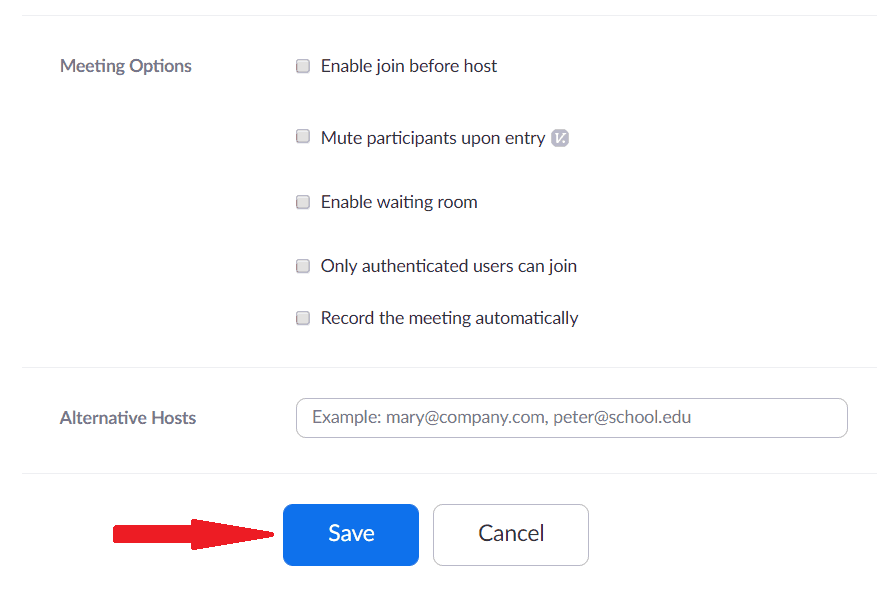Screen dimensions: 877x599
Task: Click the Alternative Hosts section label
Action: (x=128, y=418)
